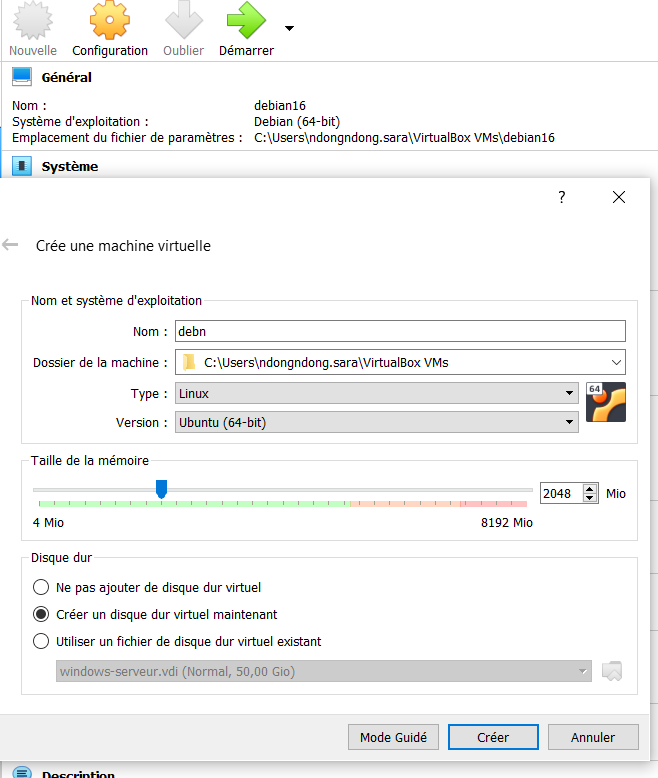This screenshot has width=658, height=778.
Task: Click the Créer button
Action: pos(493,737)
